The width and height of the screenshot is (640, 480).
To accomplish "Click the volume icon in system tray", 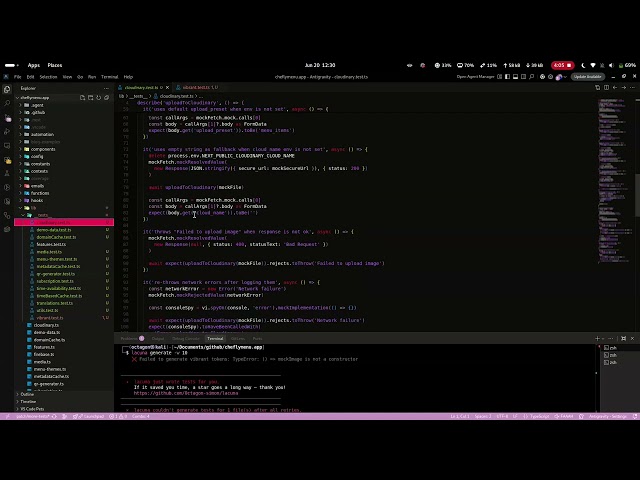I will (x=611, y=65).
